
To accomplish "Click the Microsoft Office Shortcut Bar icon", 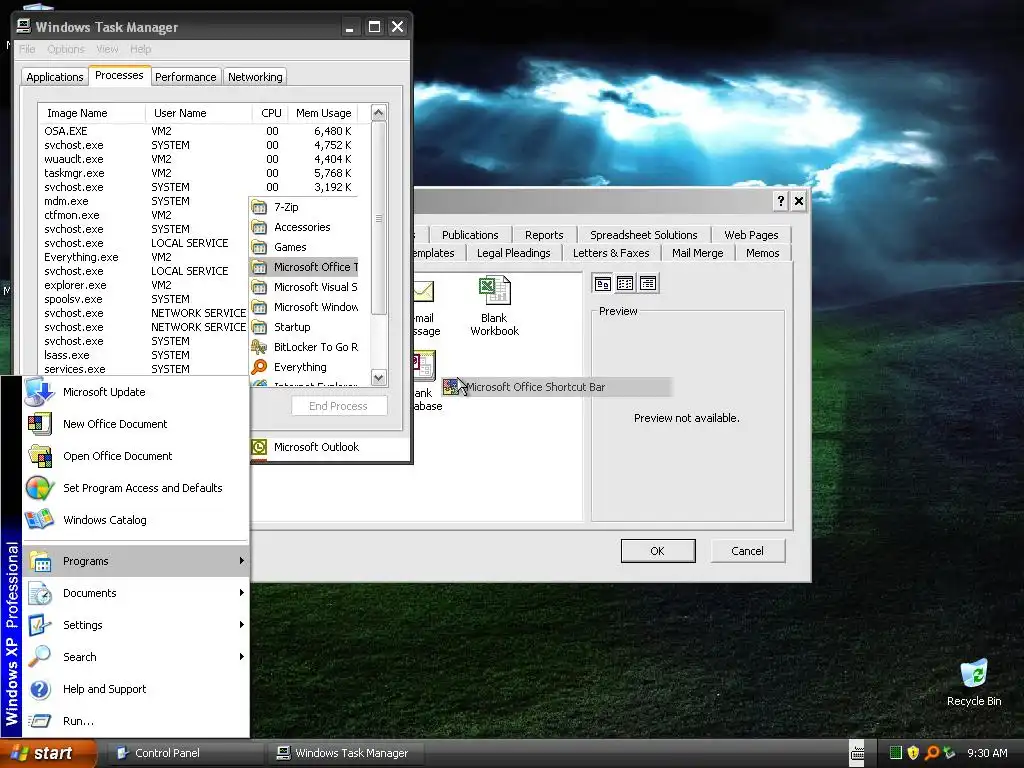I will tap(451, 387).
